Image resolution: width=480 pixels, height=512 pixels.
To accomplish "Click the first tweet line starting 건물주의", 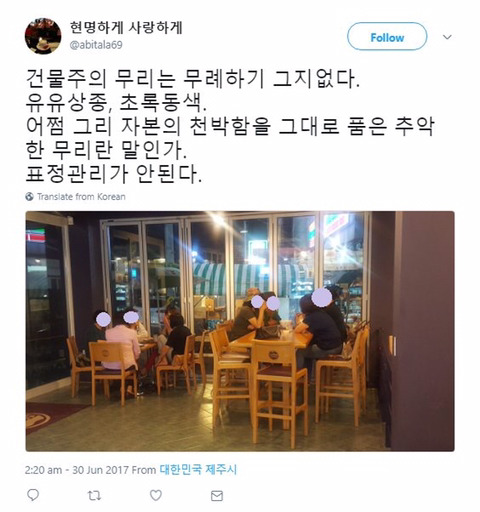I will (193, 79).
